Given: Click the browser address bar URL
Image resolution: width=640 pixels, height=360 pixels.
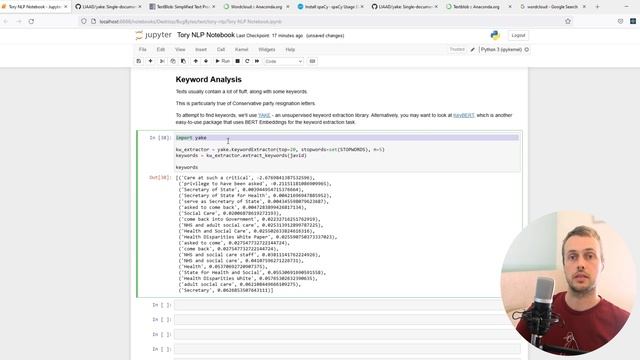Looking at the screenshot, I should [191, 22].
